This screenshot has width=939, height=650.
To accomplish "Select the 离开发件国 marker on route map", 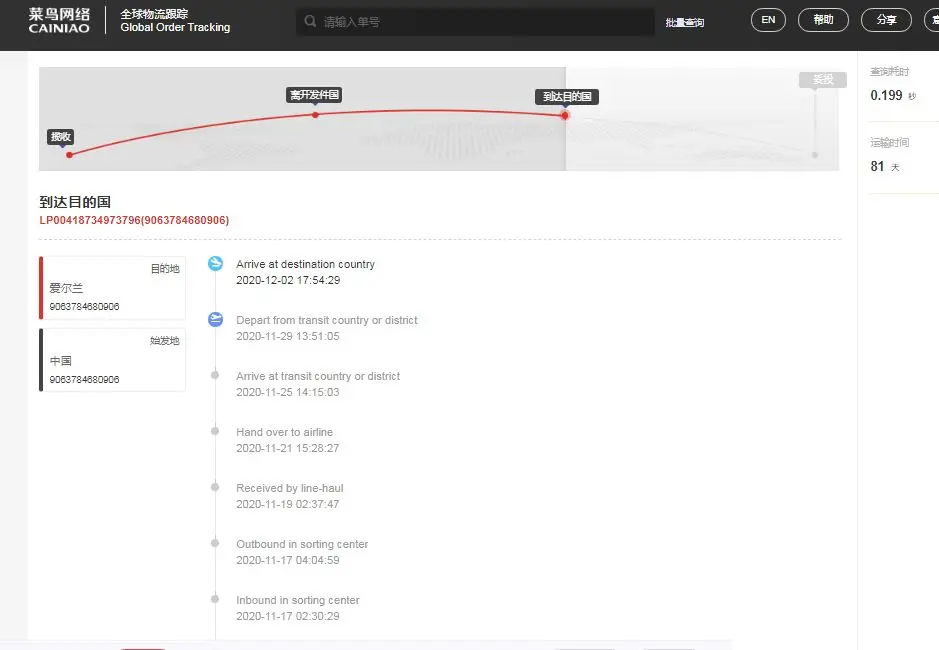I will pos(315,95).
